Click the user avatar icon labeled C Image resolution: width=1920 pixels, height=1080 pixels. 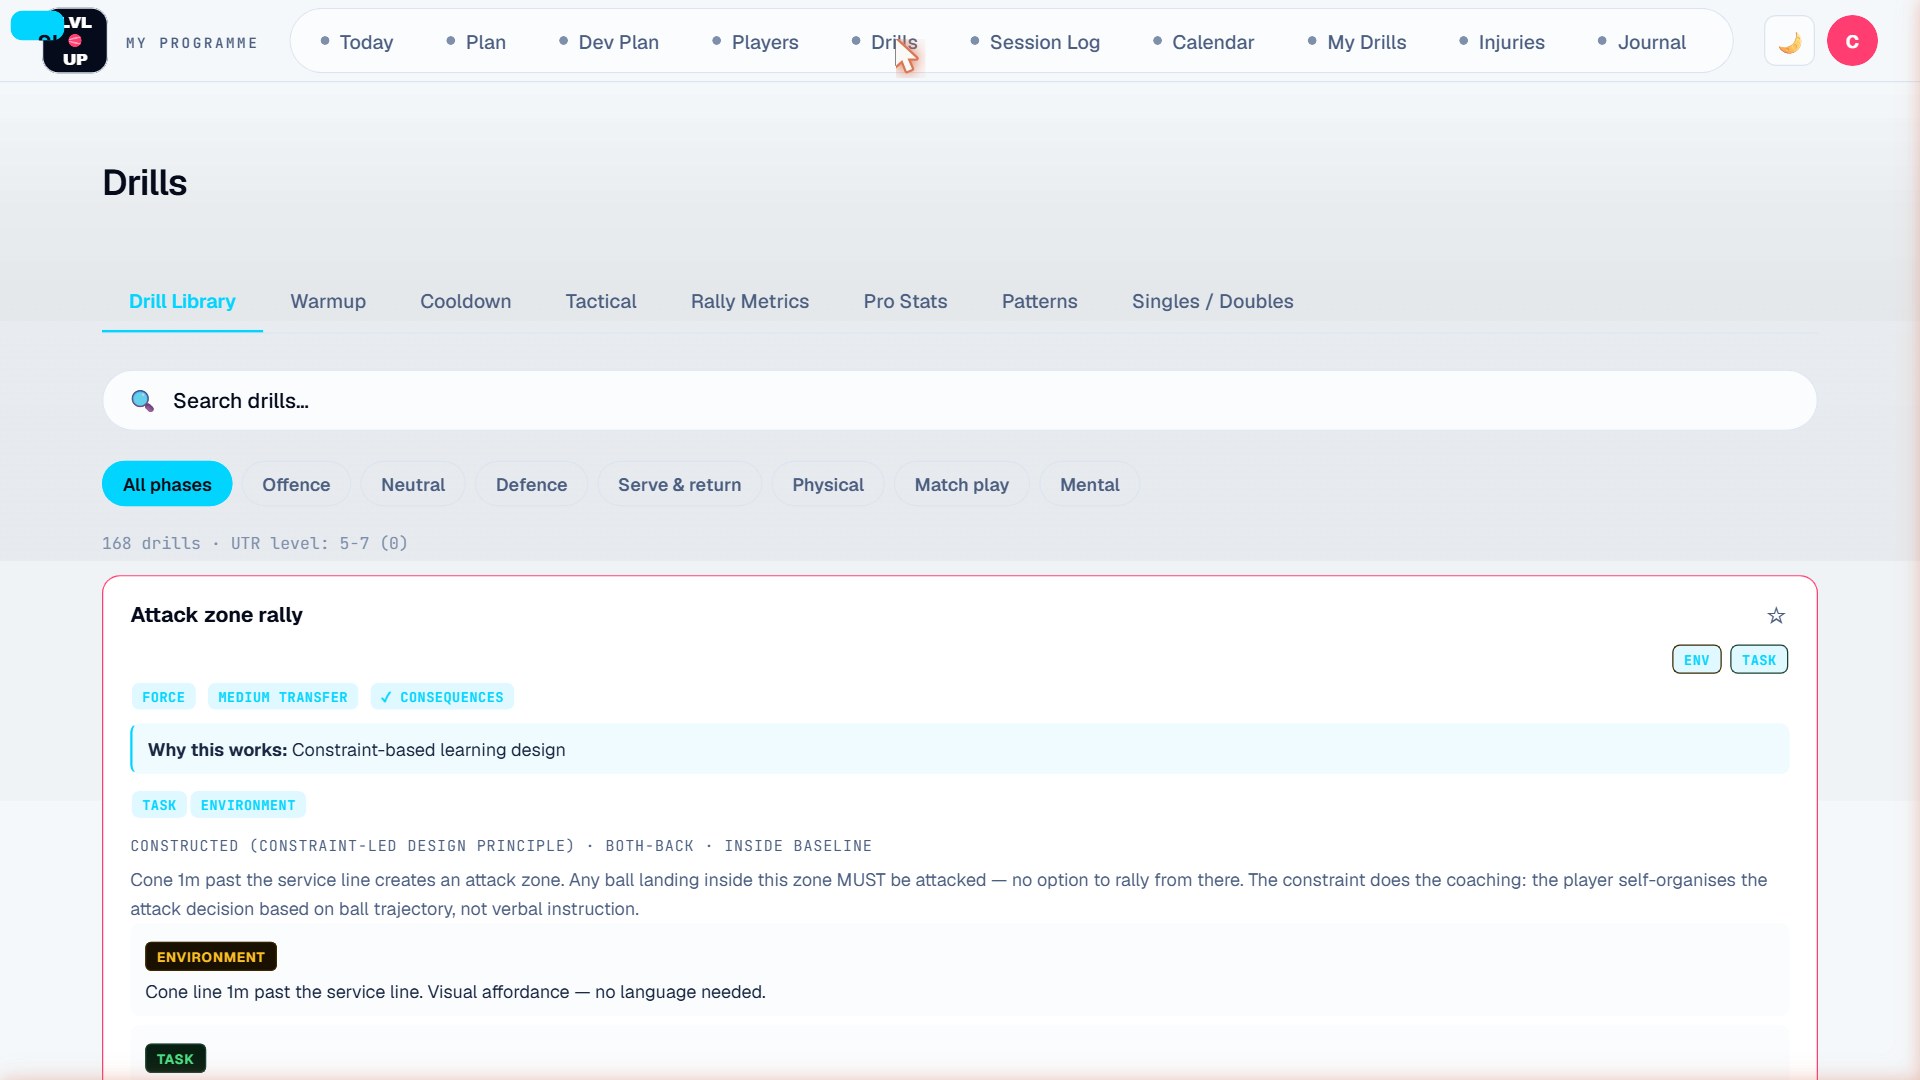(1852, 41)
